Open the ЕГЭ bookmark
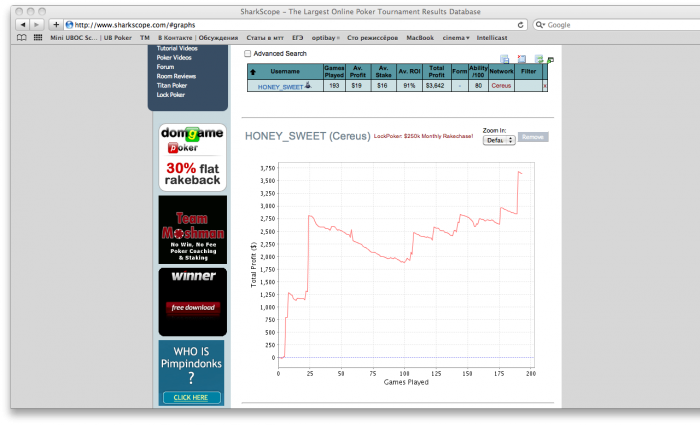Screen dimensions: 700x425 [297, 38]
